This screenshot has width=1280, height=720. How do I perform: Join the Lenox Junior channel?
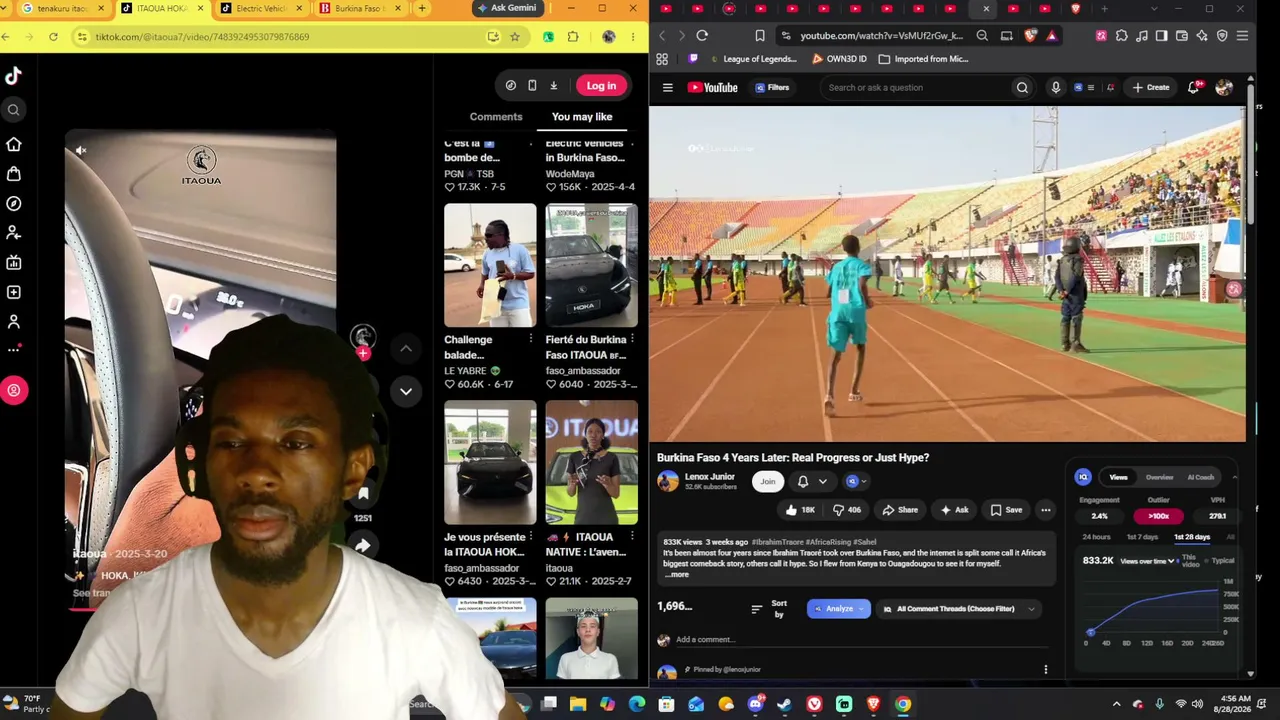767,482
